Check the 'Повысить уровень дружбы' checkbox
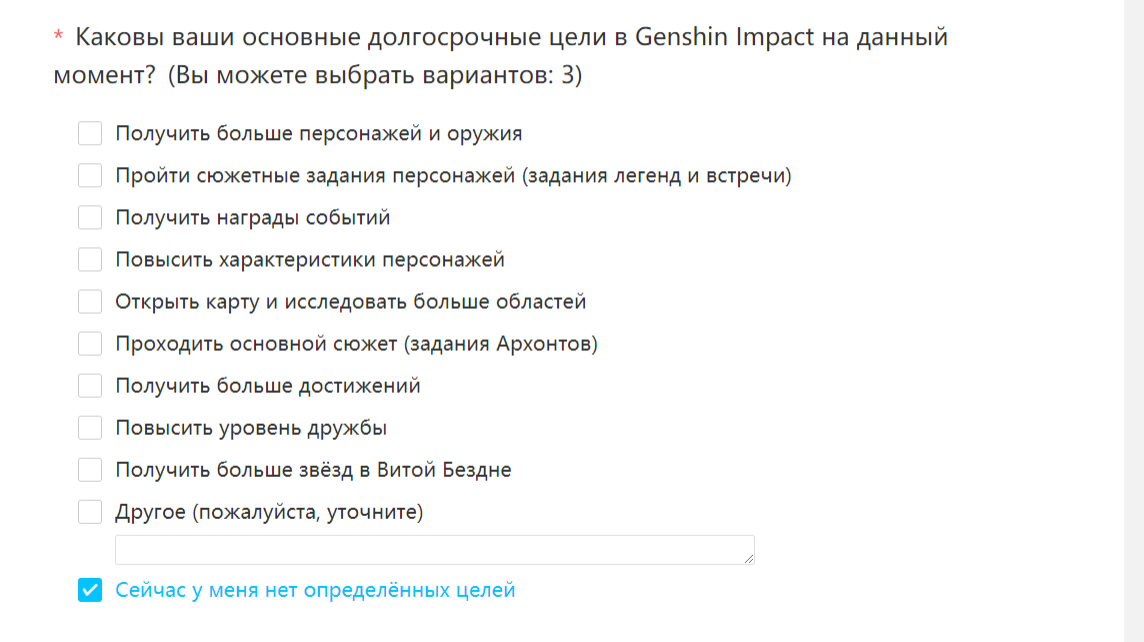This screenshot has height=642, width=1144. (x=90, y=428)
